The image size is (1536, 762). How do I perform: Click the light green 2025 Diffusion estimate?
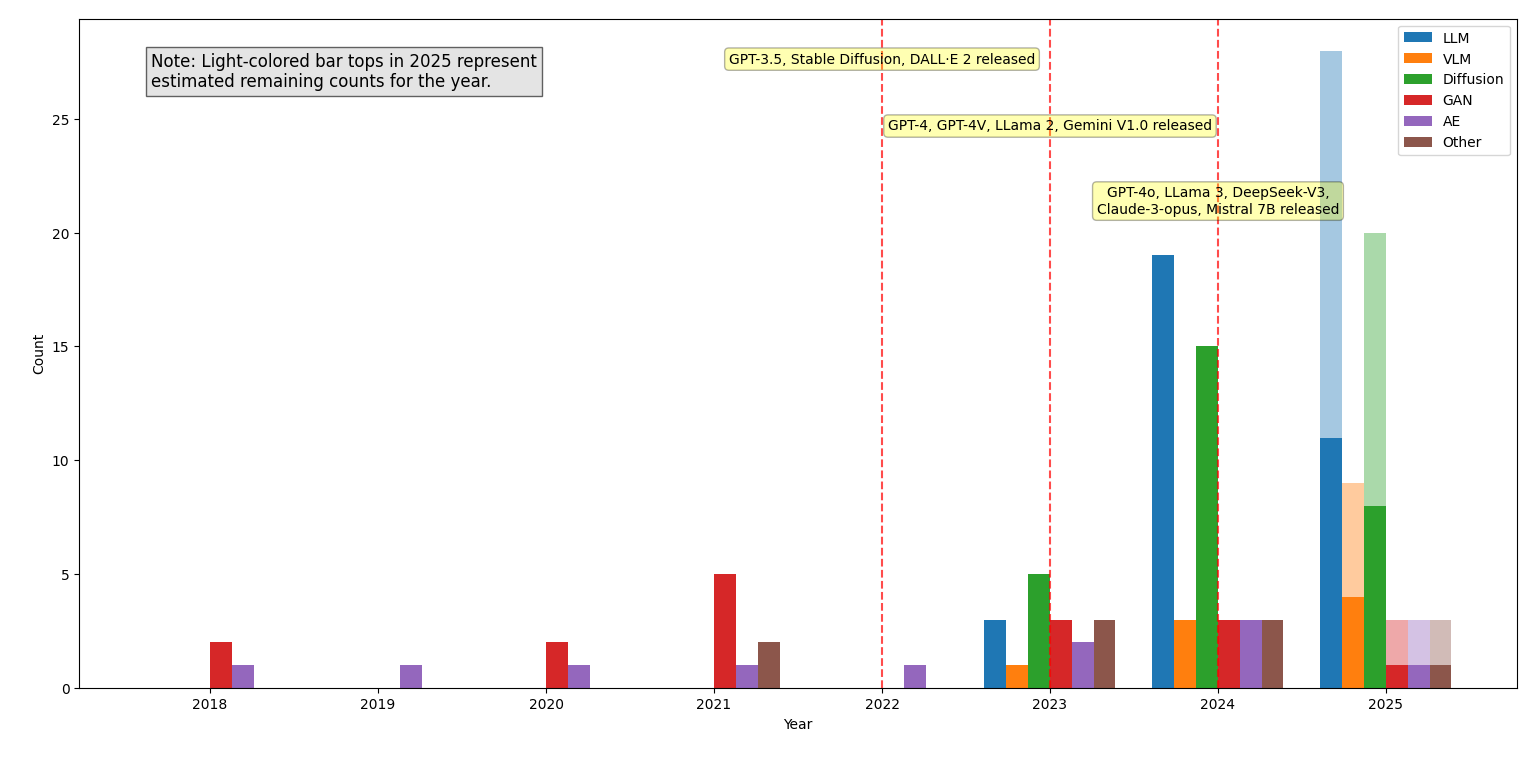click(x=1375, y=369)
